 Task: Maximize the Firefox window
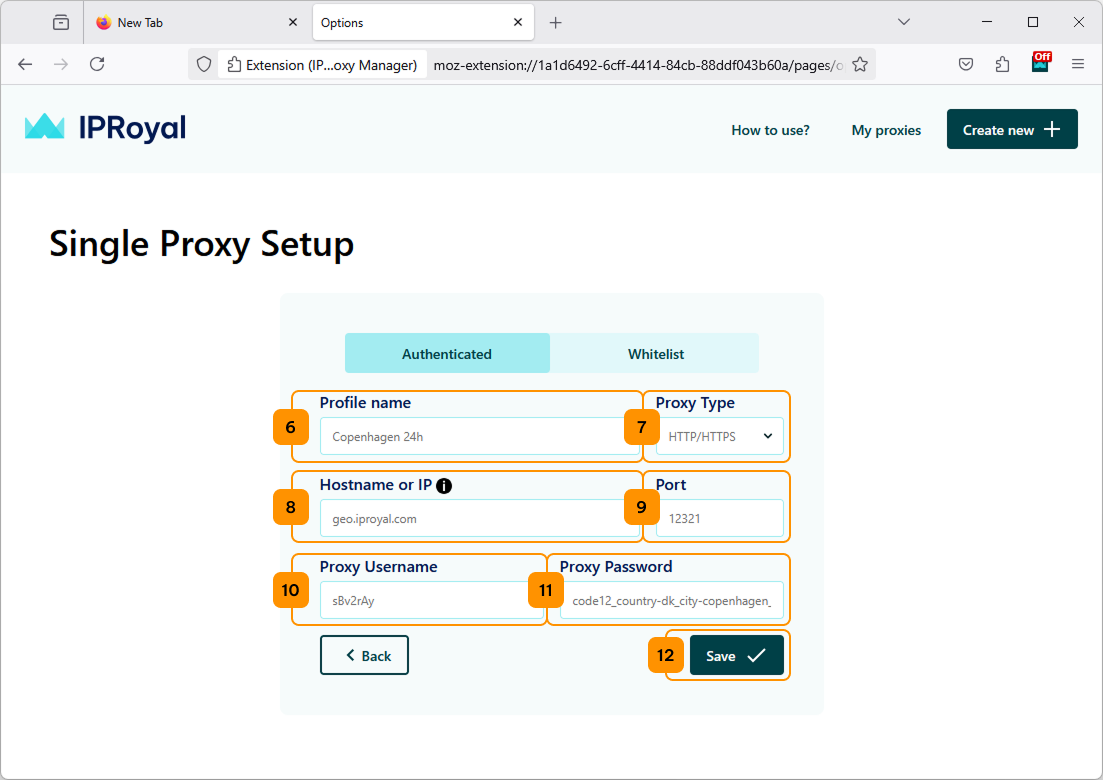1033,23
